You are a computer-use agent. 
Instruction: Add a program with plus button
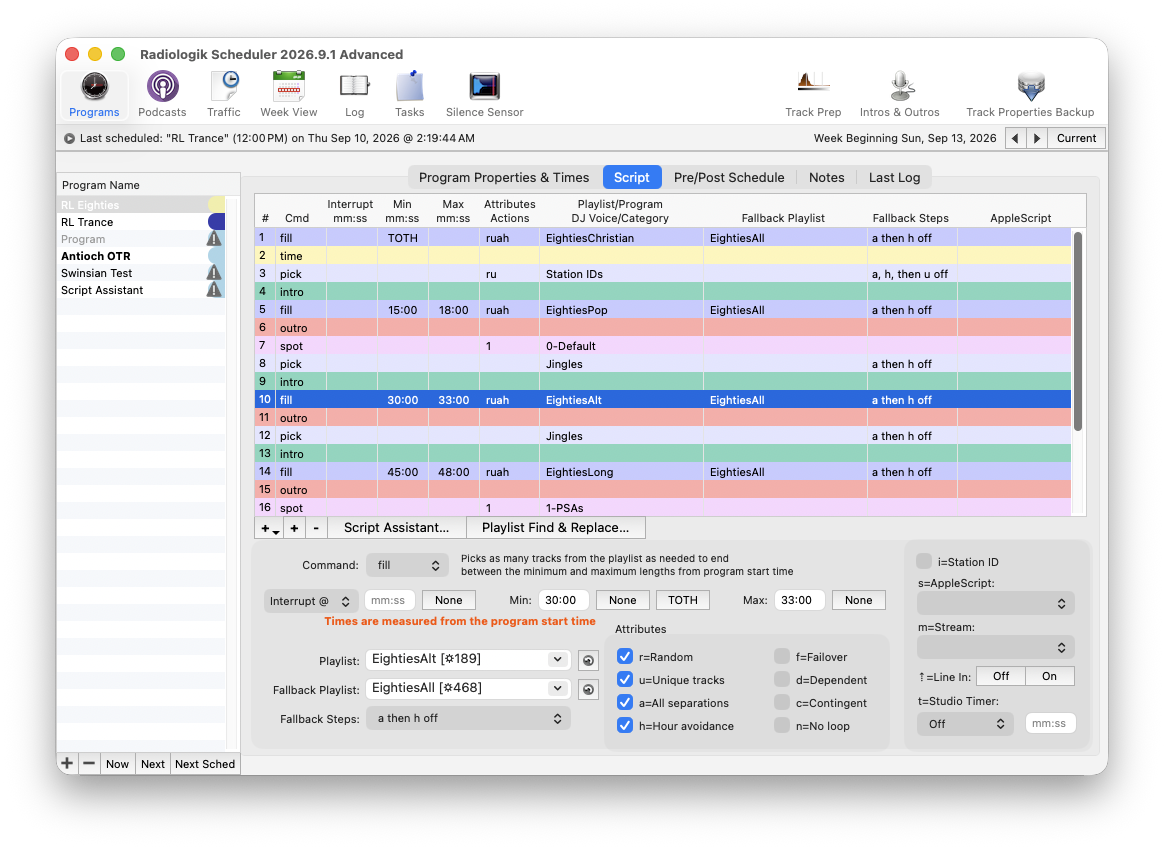tap(67, 764)
